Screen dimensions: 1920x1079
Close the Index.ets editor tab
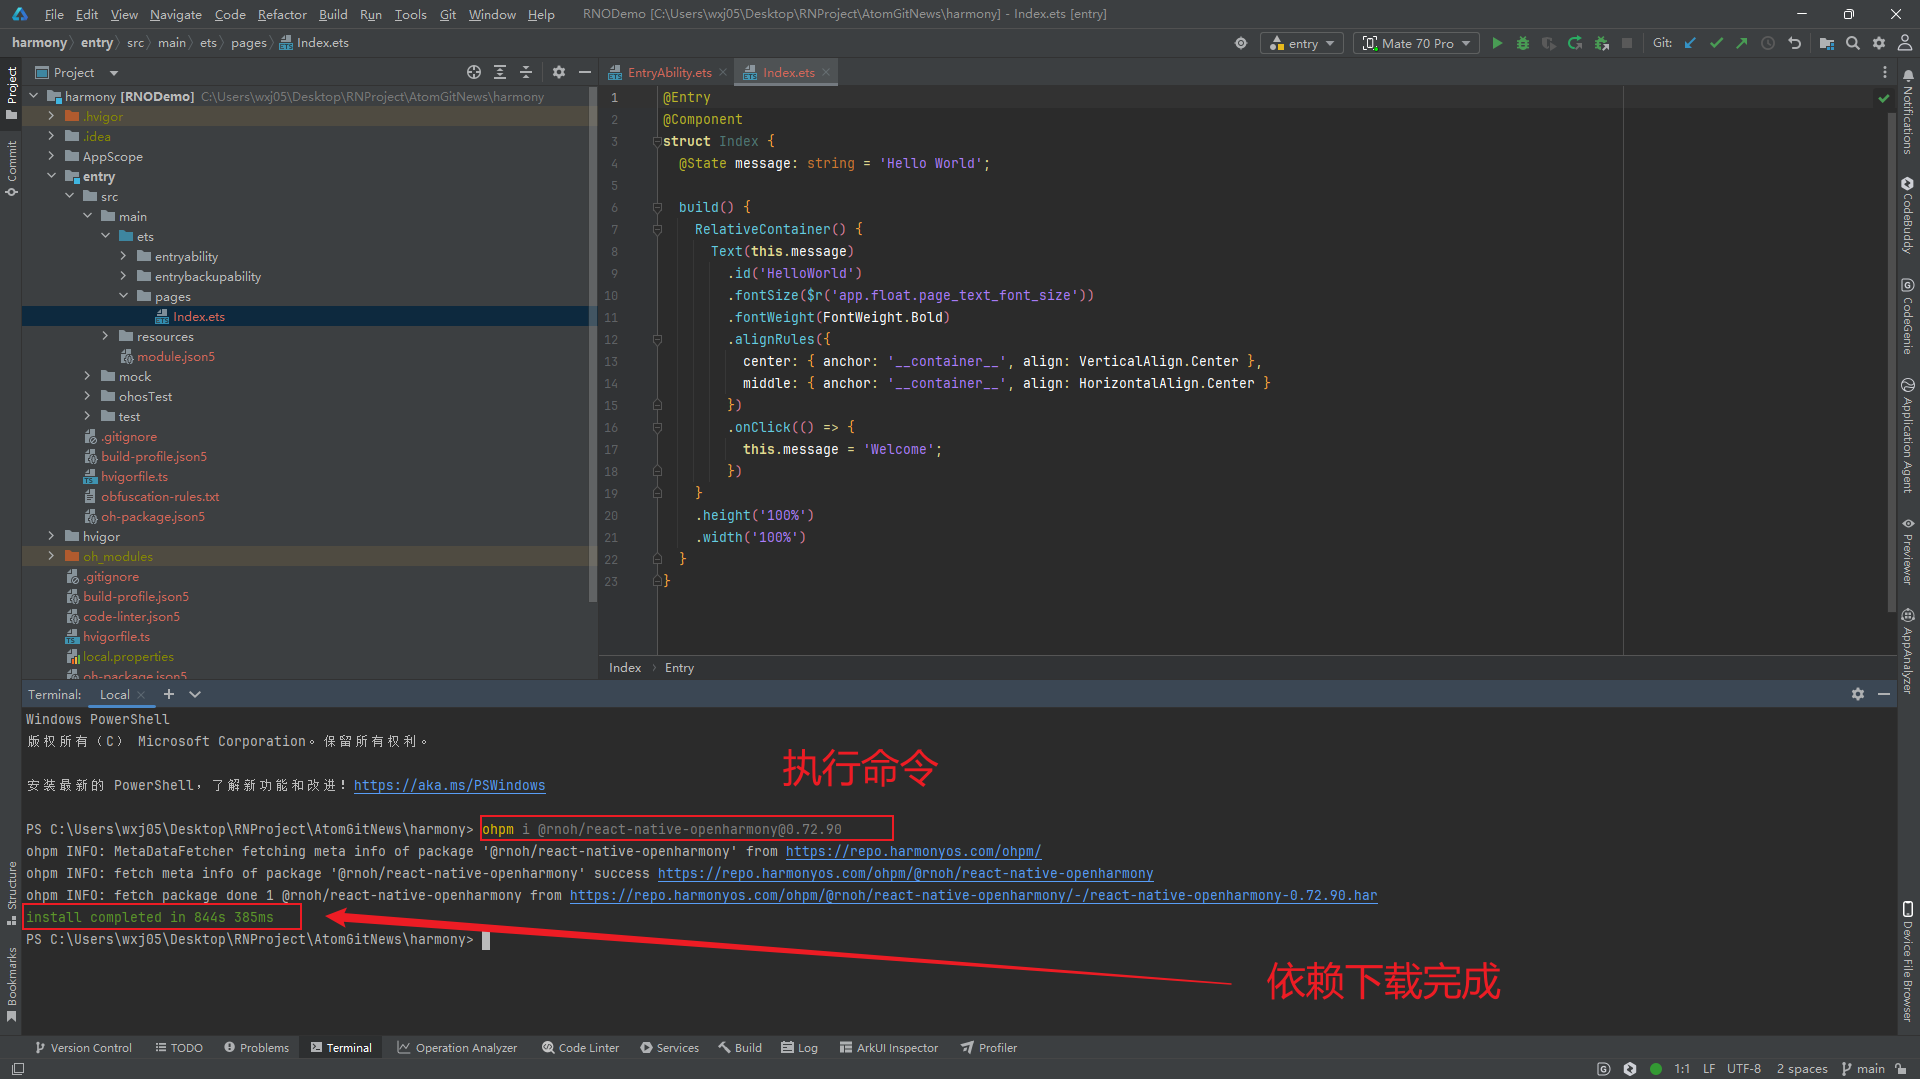tap(826, 72)
